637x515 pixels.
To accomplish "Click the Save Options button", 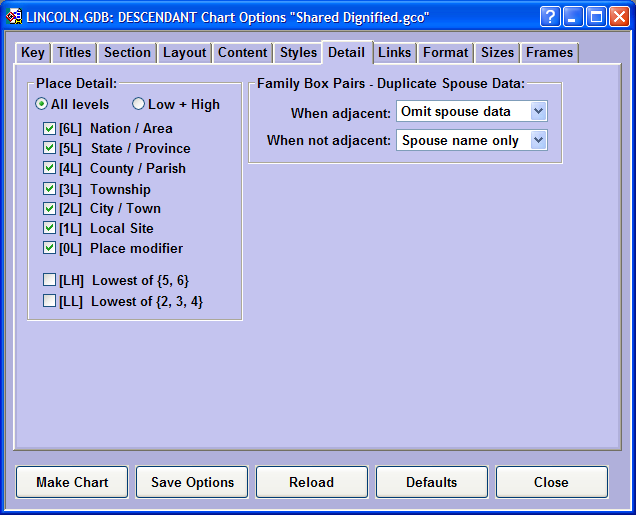I will [x=192, y=482].
